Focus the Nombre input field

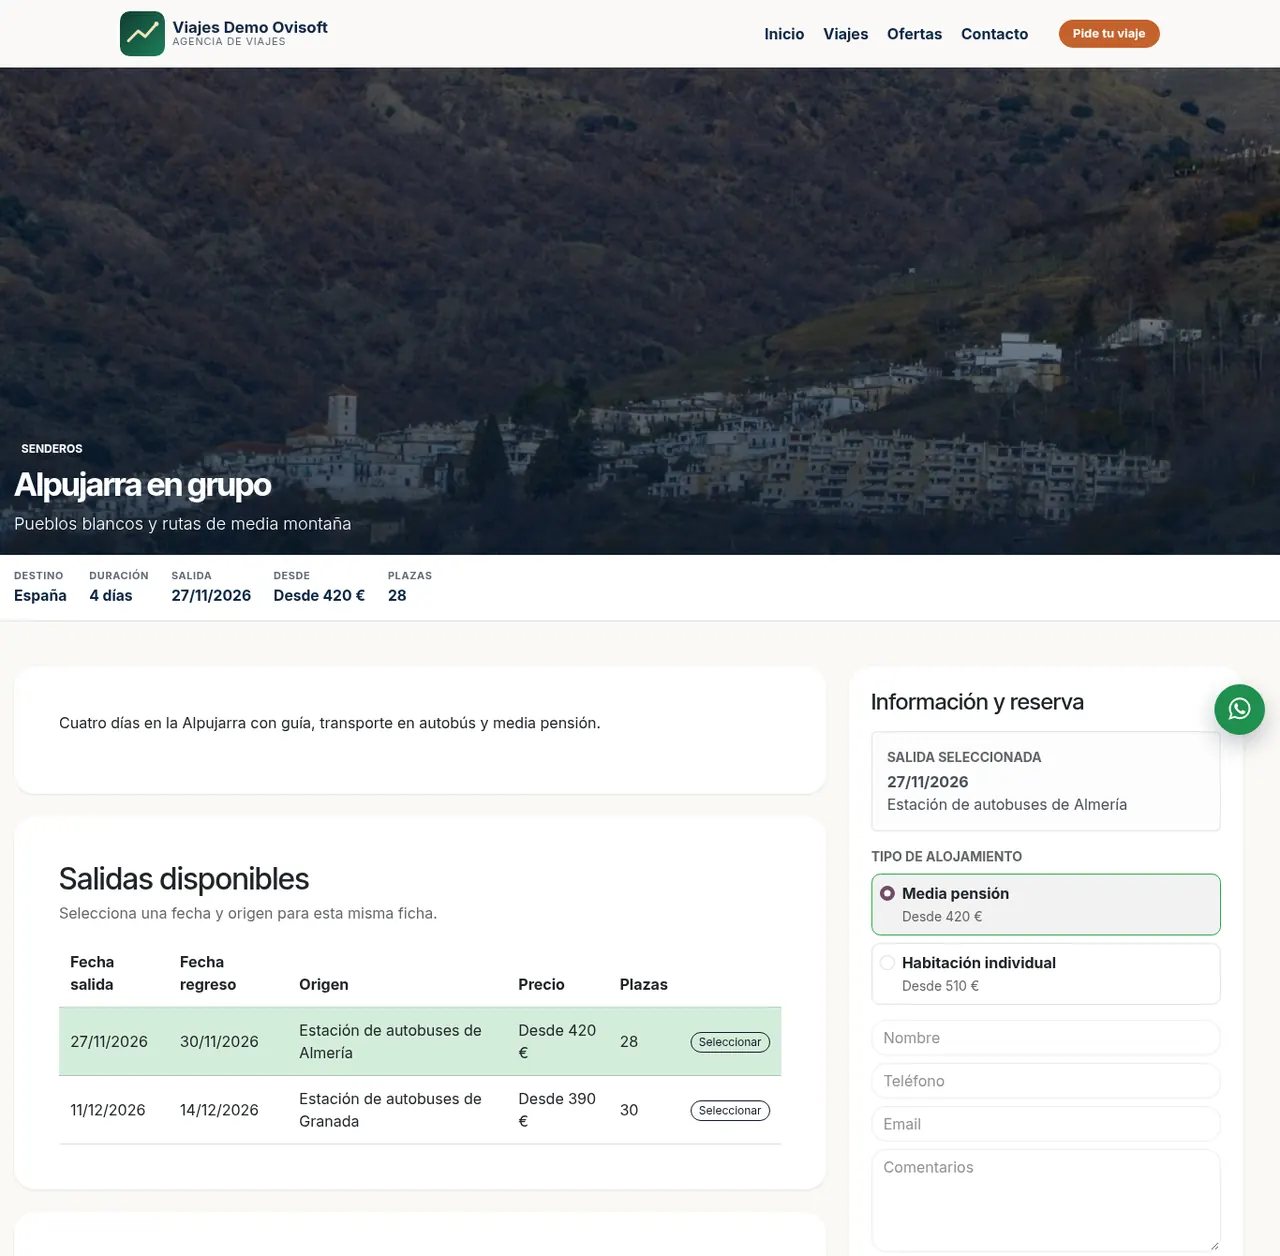point(1046,1038)
